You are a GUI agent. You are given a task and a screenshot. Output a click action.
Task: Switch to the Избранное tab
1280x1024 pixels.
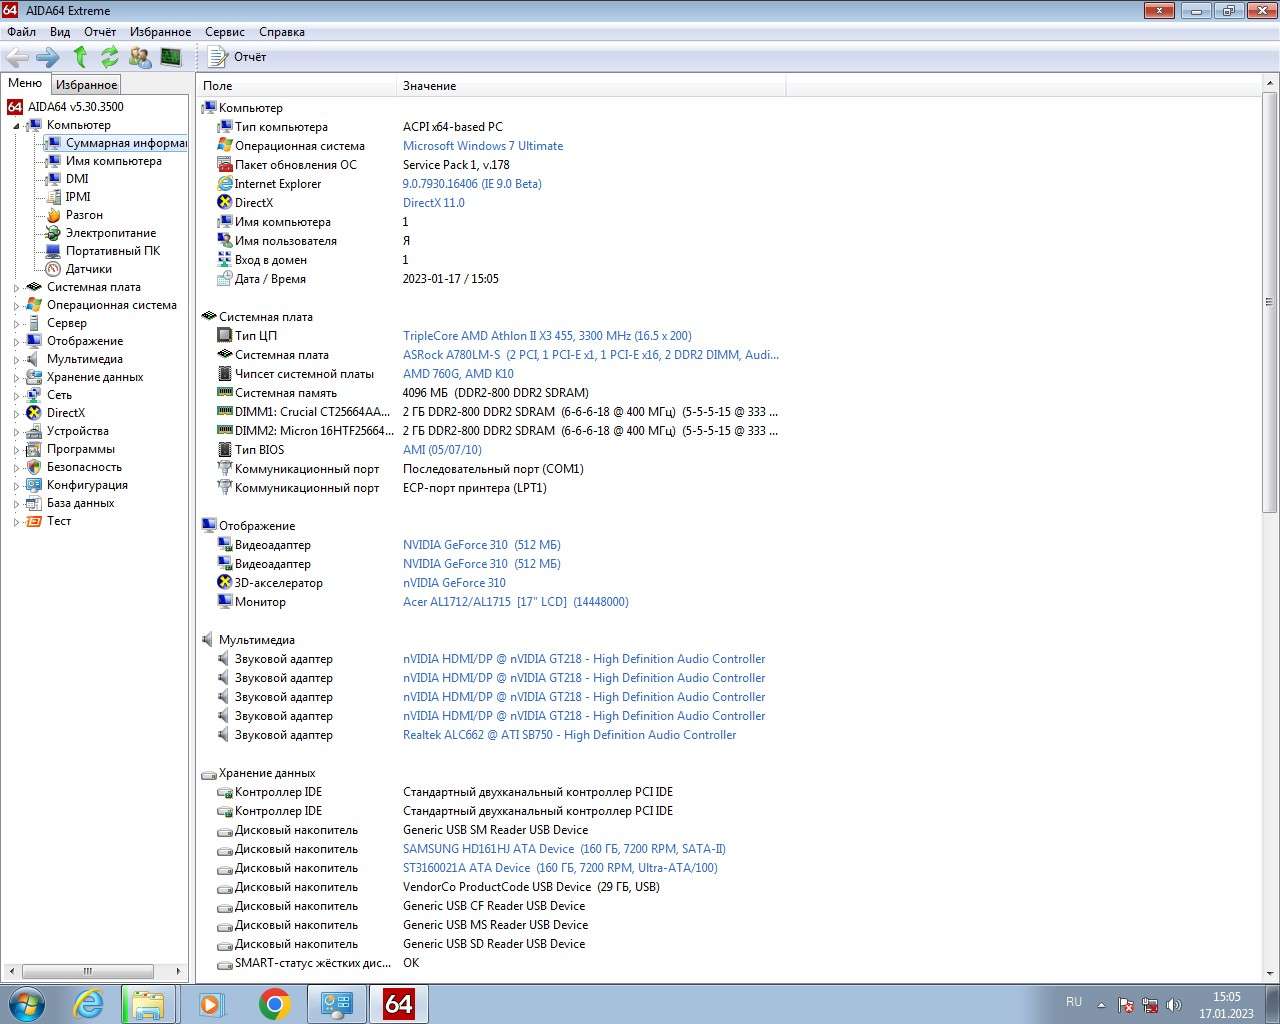click(86, 85)
